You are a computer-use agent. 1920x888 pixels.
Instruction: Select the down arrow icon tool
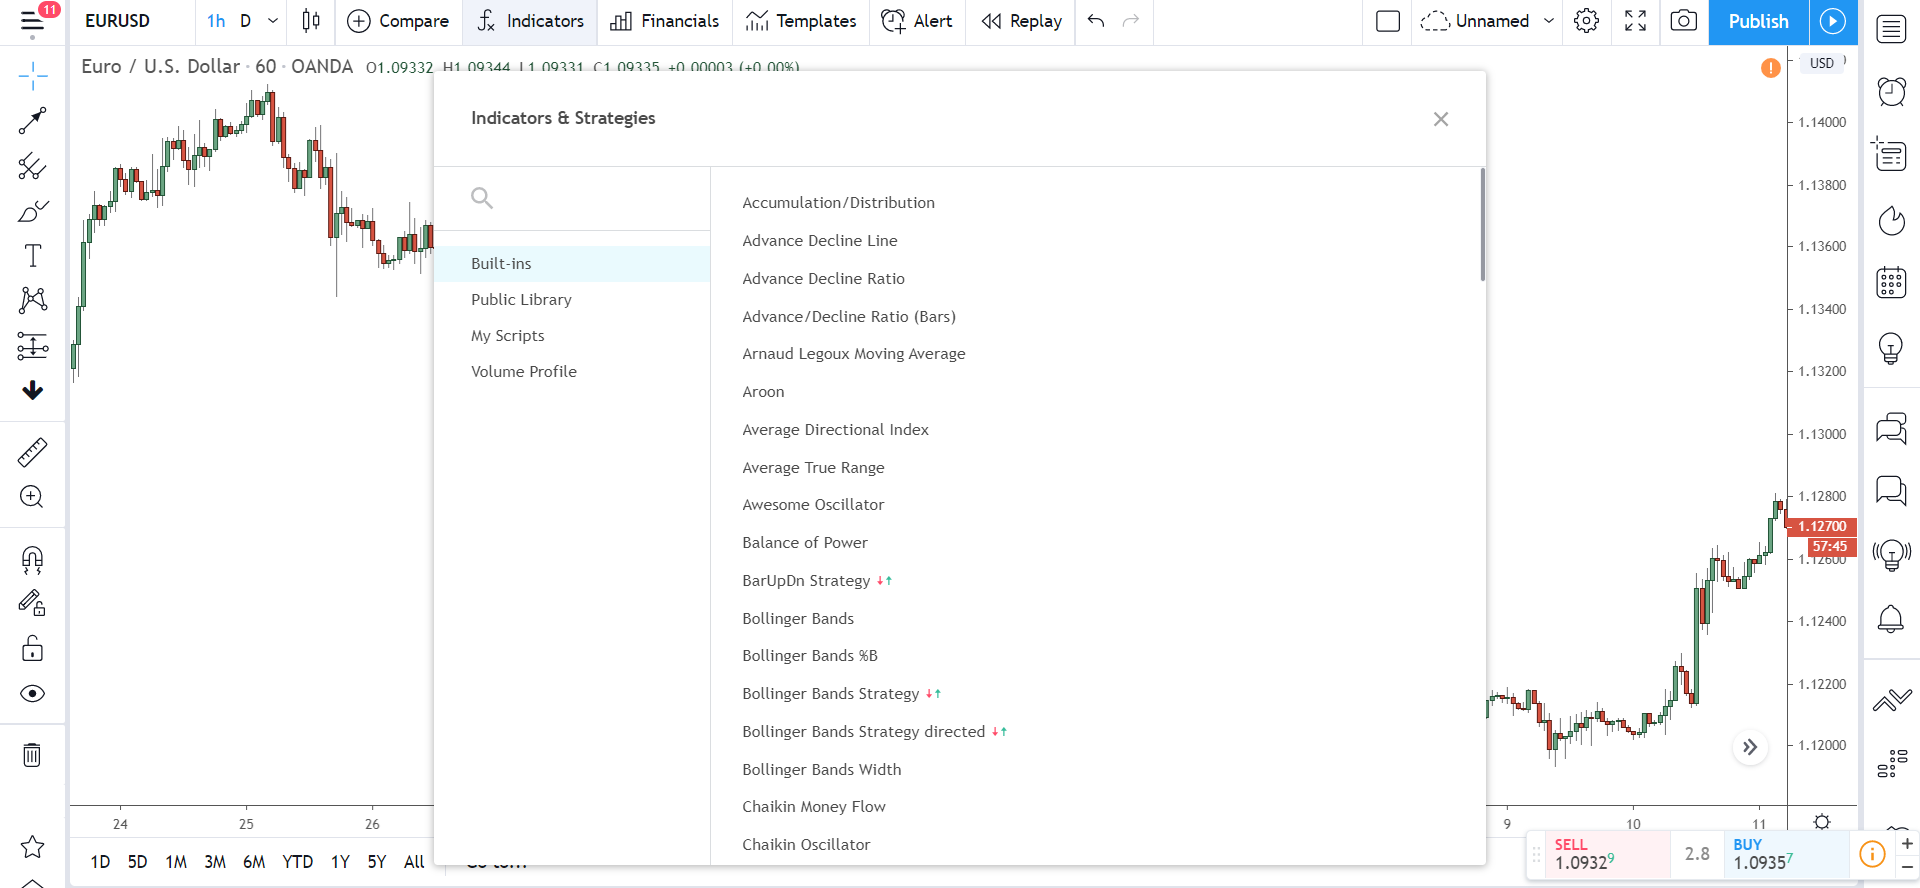32,390
